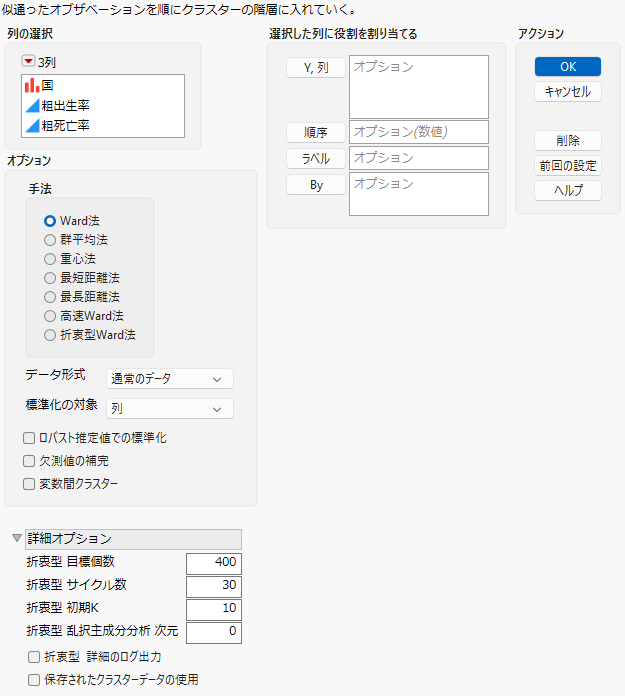625x696 pixels.
Task: Confirm with the OK button
Action: [x=568, y=67]
